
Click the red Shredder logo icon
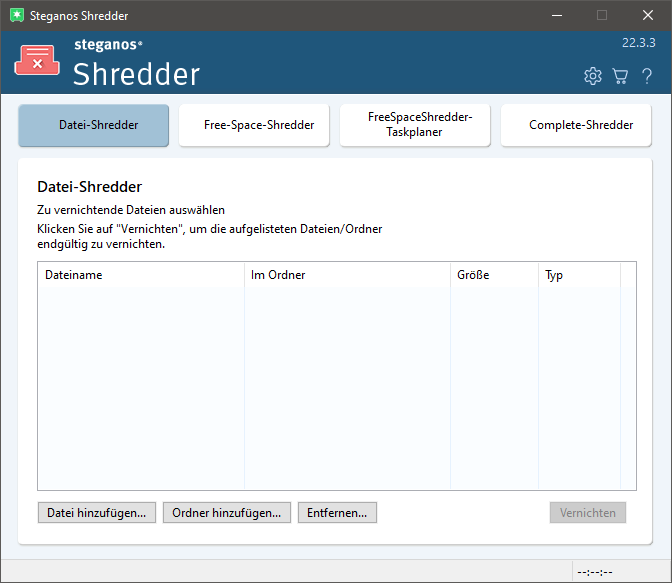point(37,61)
